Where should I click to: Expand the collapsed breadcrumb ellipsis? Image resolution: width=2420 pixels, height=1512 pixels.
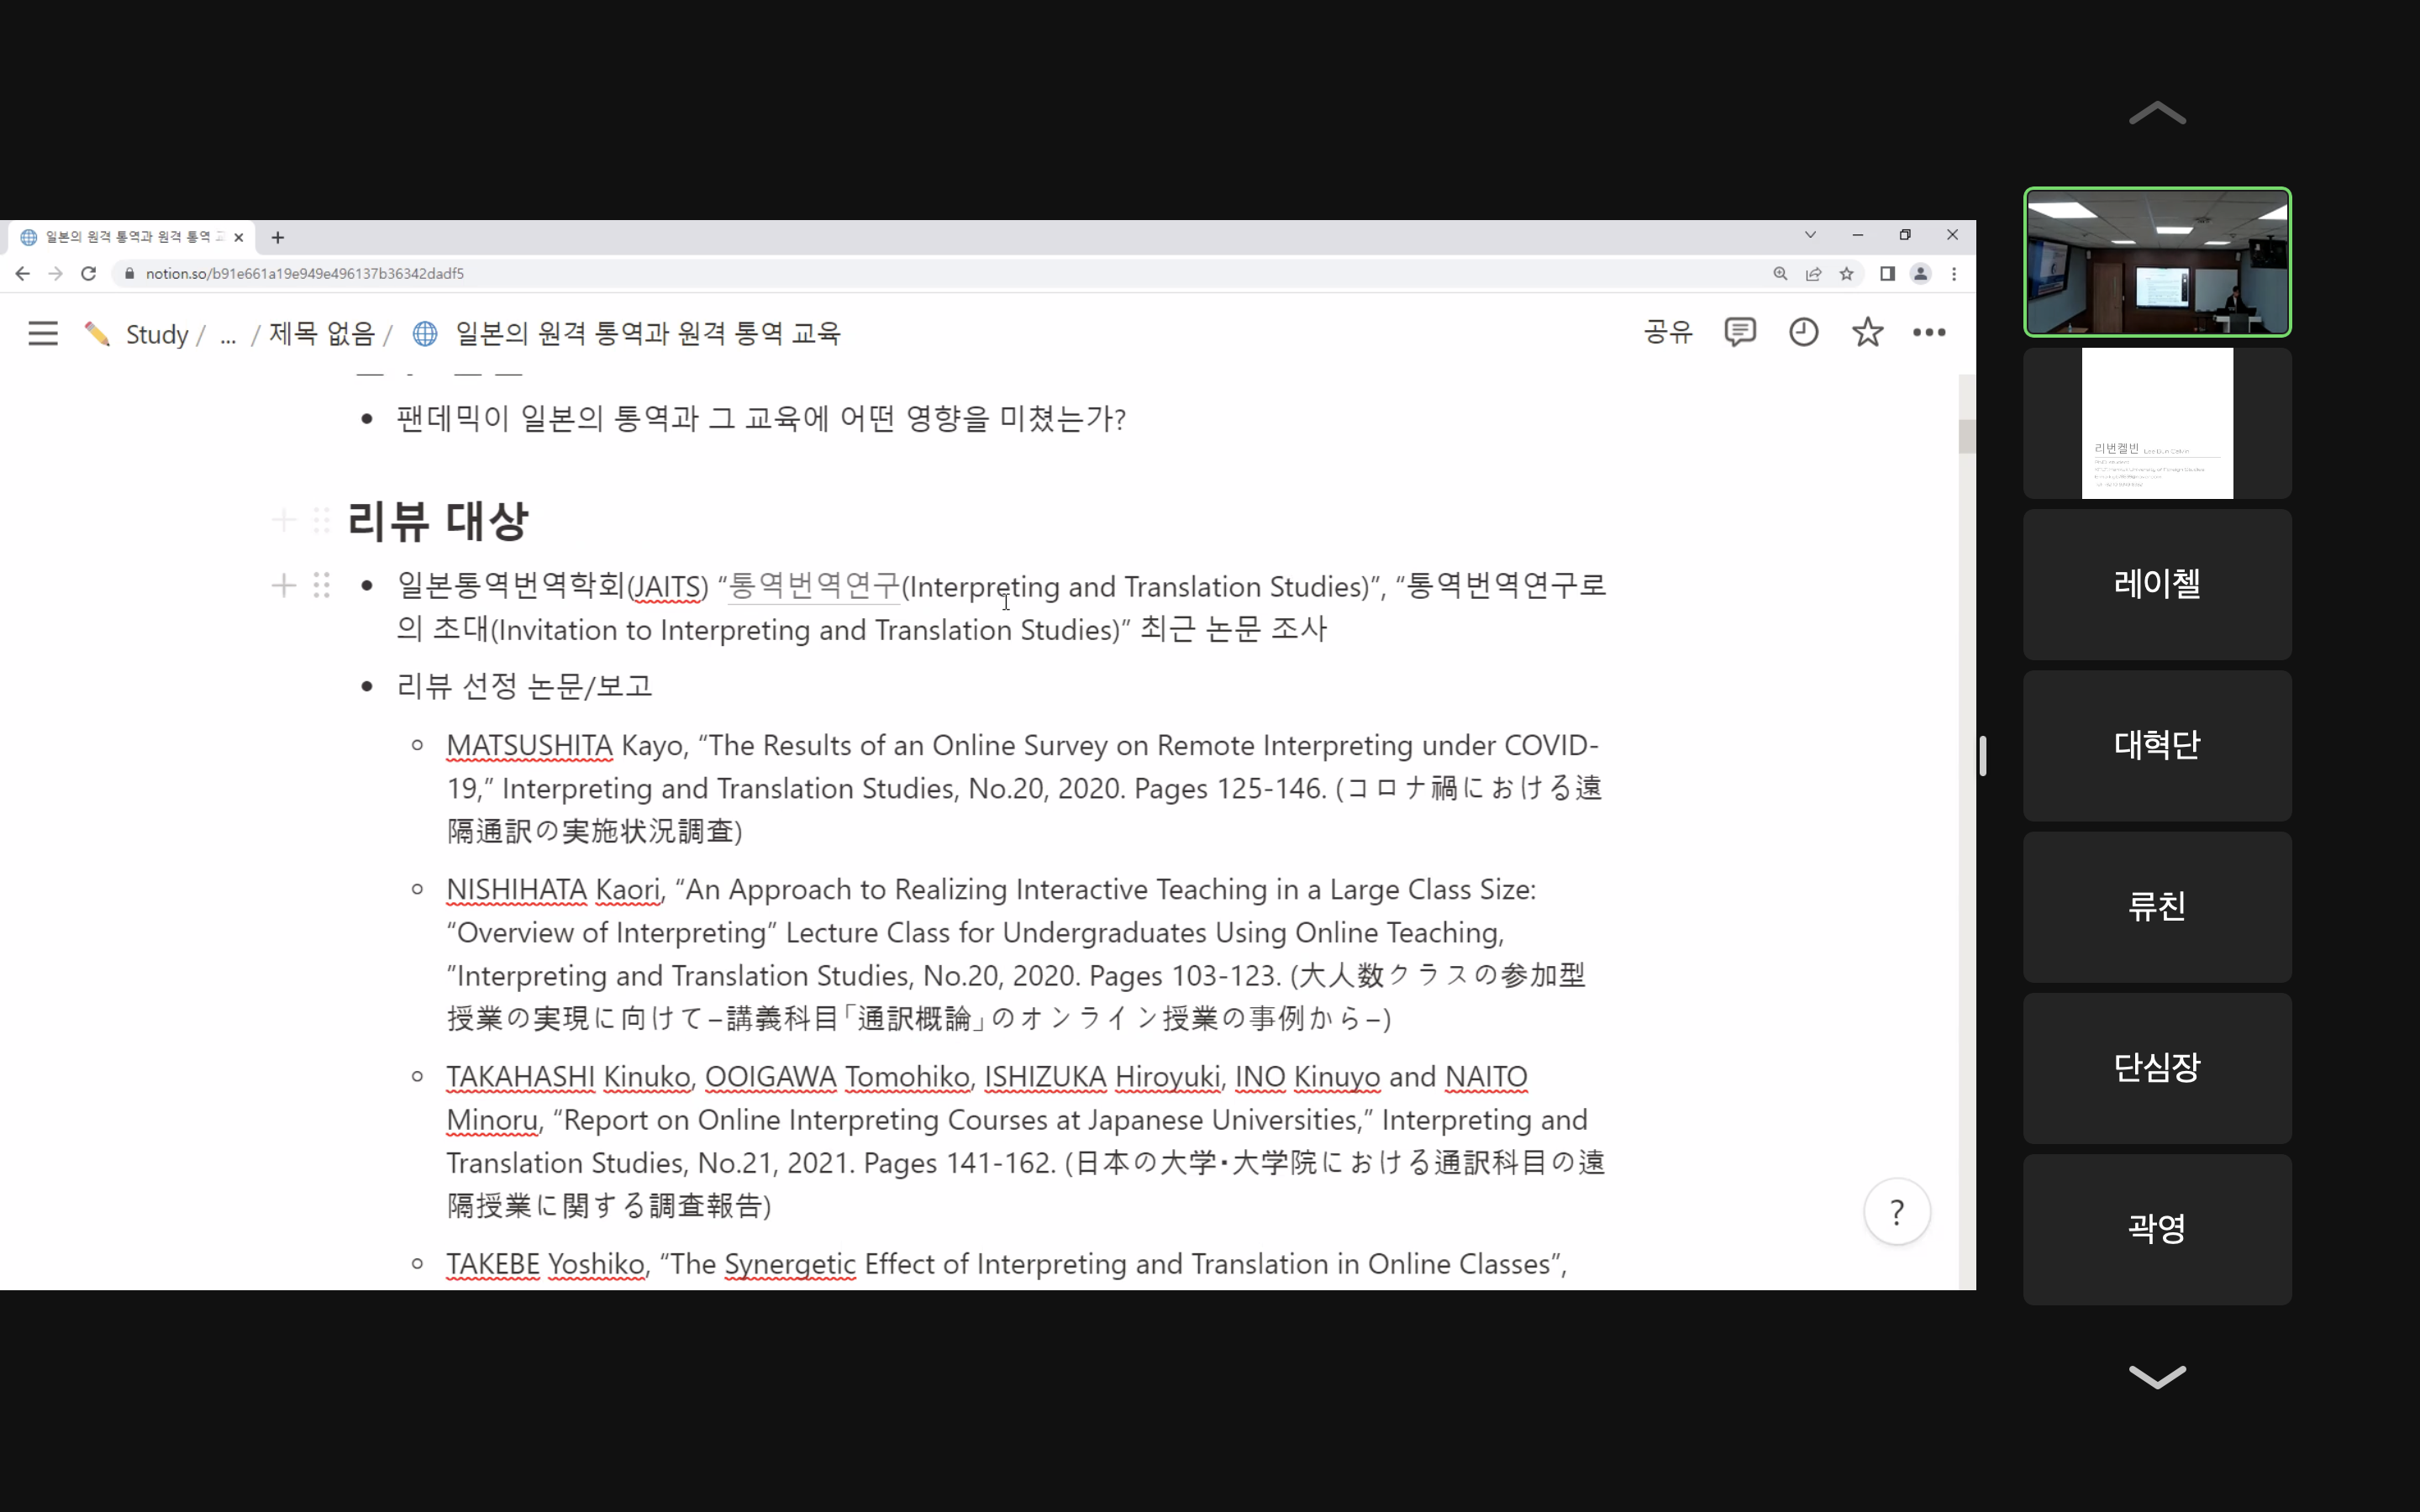pos(228,334)
